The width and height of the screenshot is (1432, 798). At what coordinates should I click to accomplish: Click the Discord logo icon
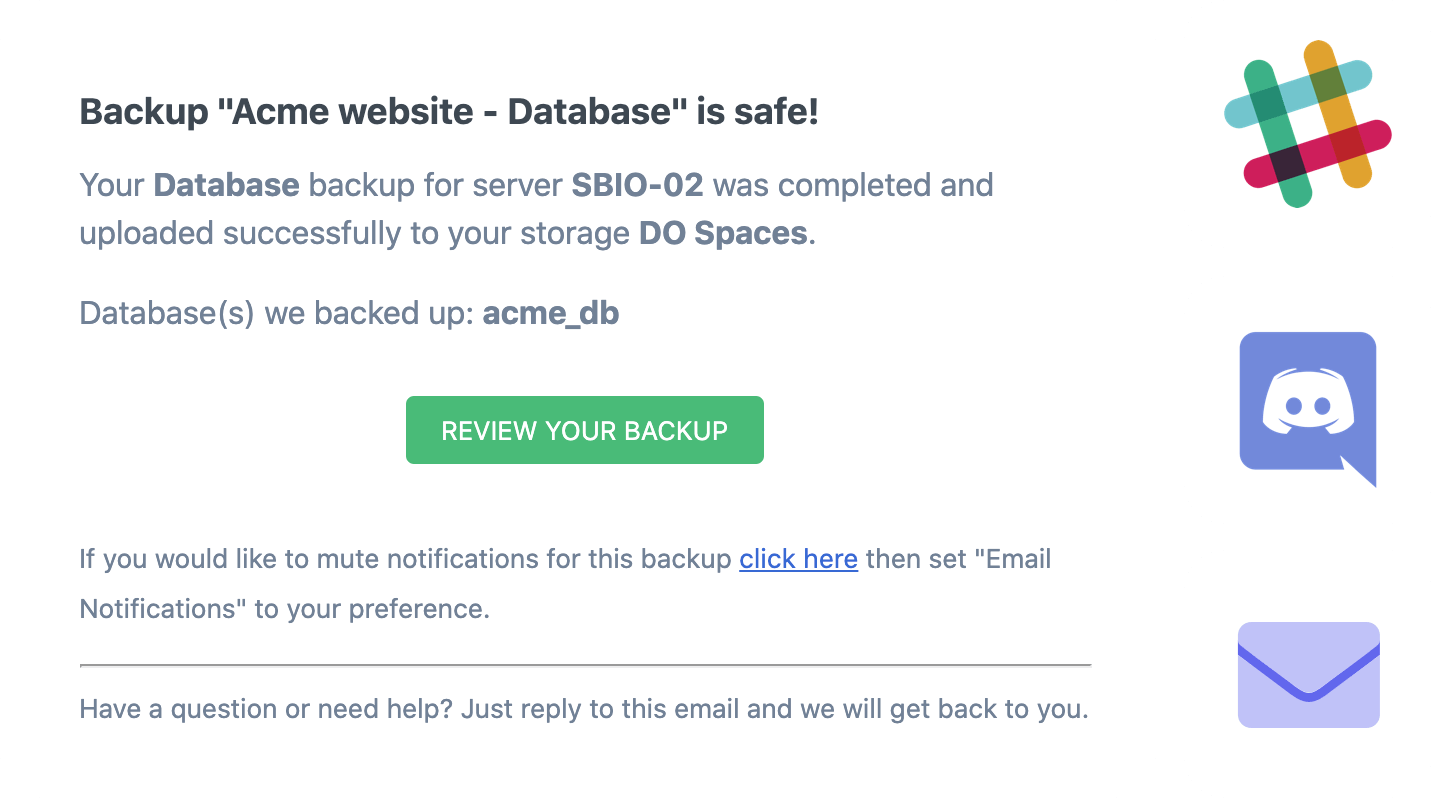[x=1307, y=406]
